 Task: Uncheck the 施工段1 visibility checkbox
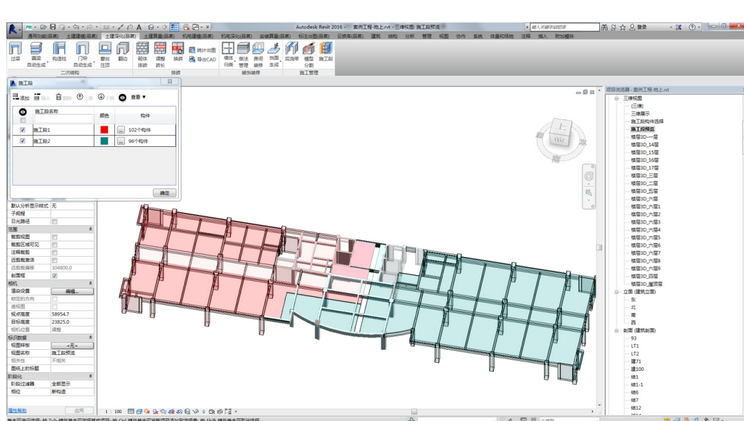click(x=22, y=130)
